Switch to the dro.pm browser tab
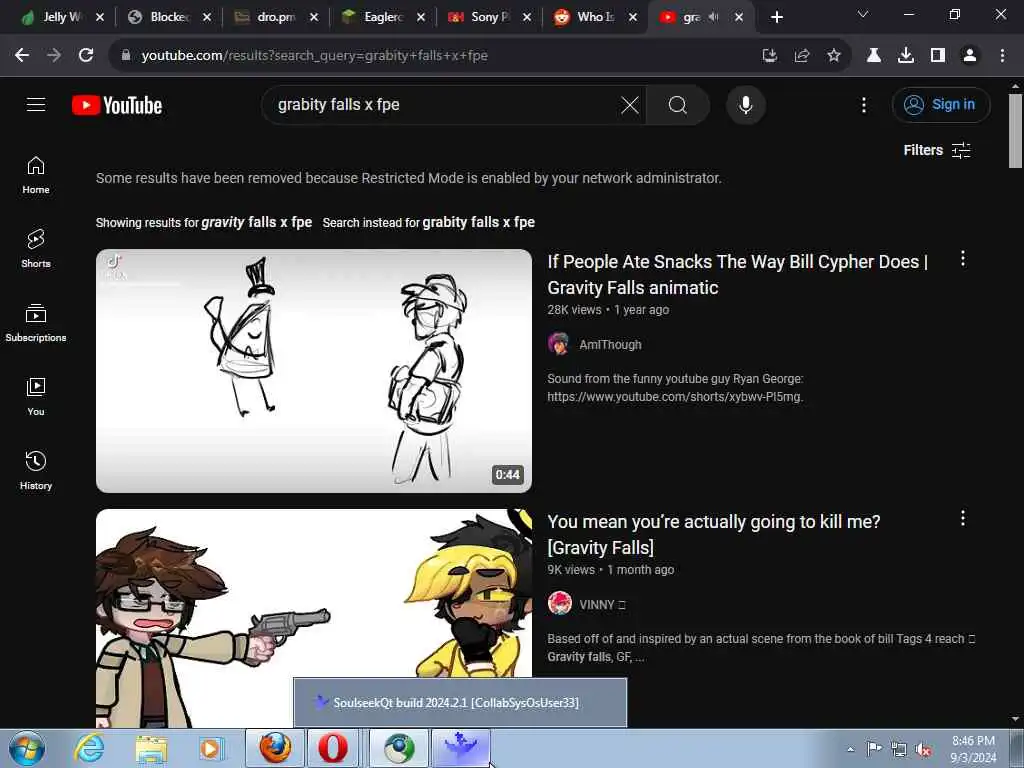The width and height of the screenshot is (1024, 768). click(266, 17)
